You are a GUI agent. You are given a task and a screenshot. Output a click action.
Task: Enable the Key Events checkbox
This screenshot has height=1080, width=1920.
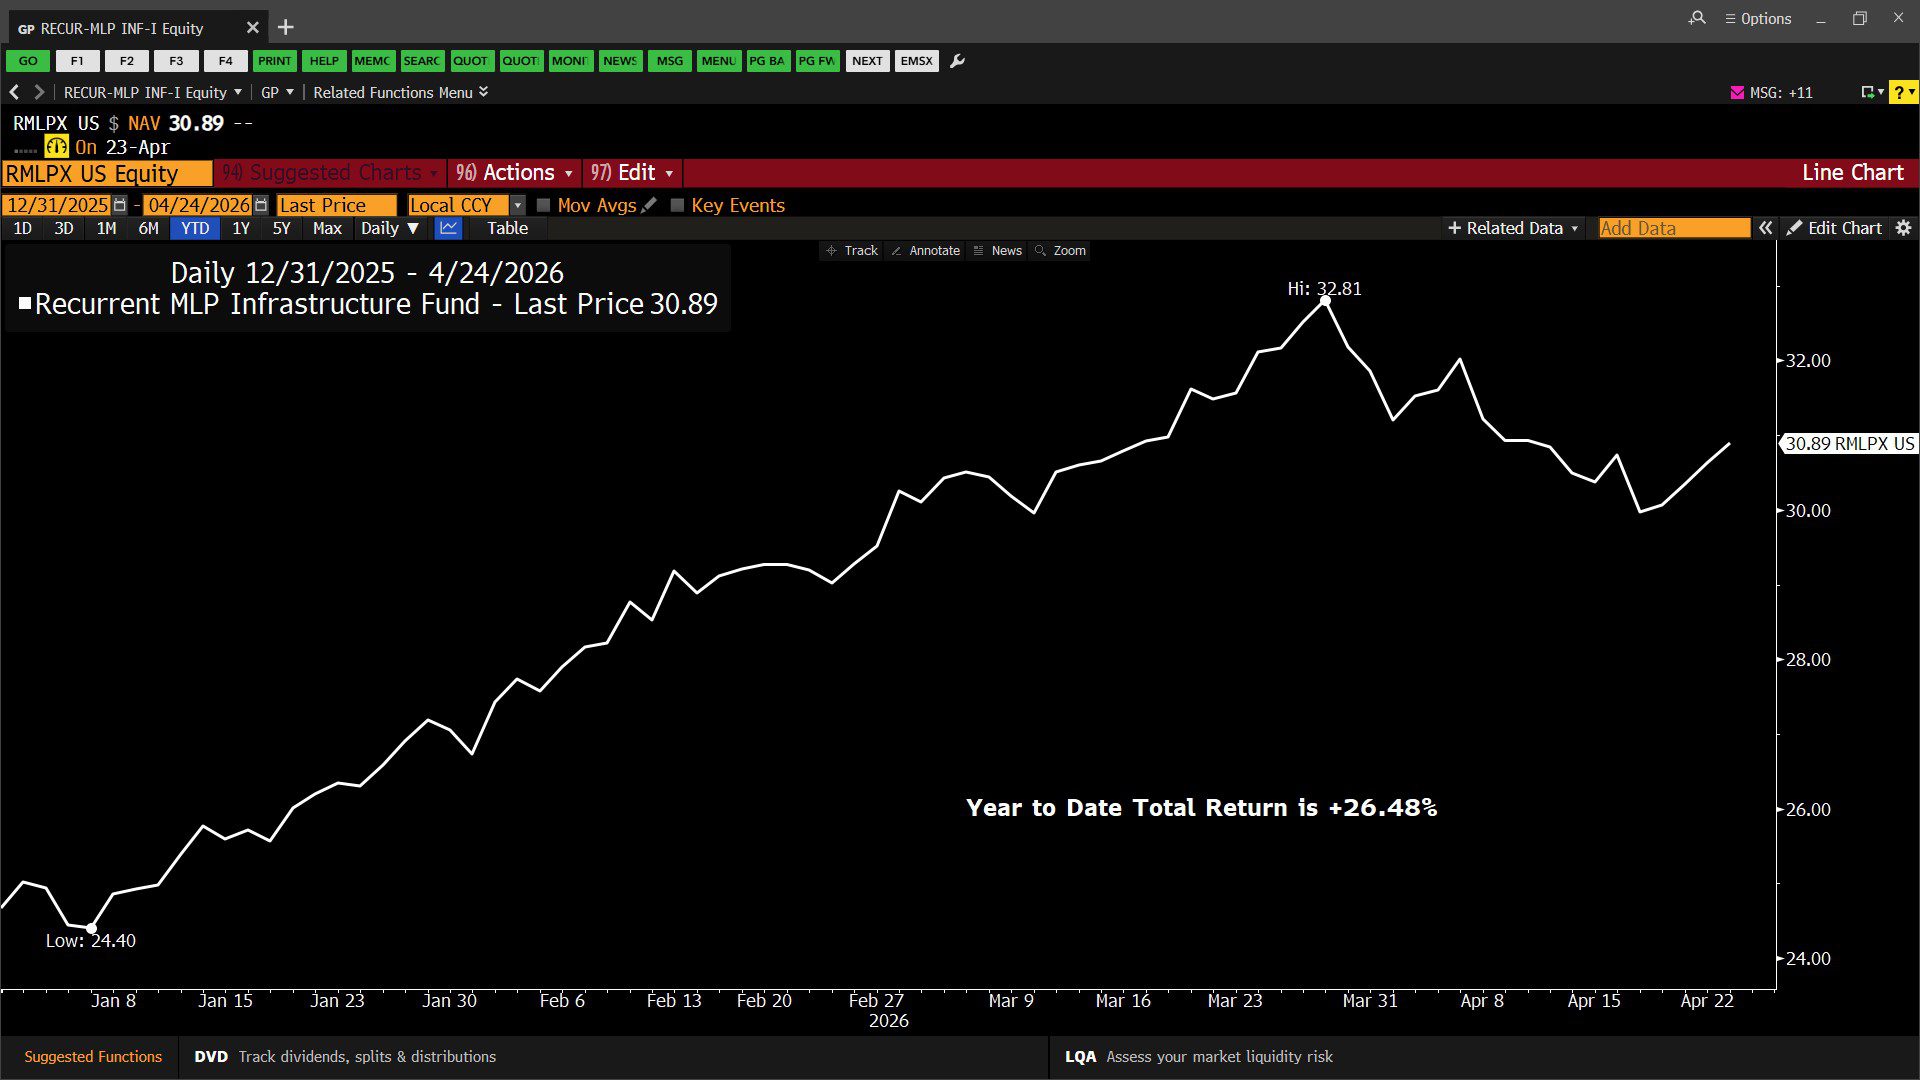coord(677,205)
